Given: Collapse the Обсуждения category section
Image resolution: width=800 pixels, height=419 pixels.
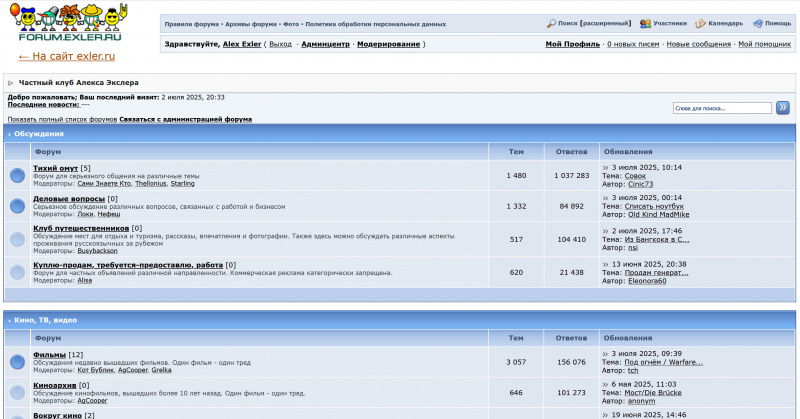Looking at the screenshot, I should point(9,133).
